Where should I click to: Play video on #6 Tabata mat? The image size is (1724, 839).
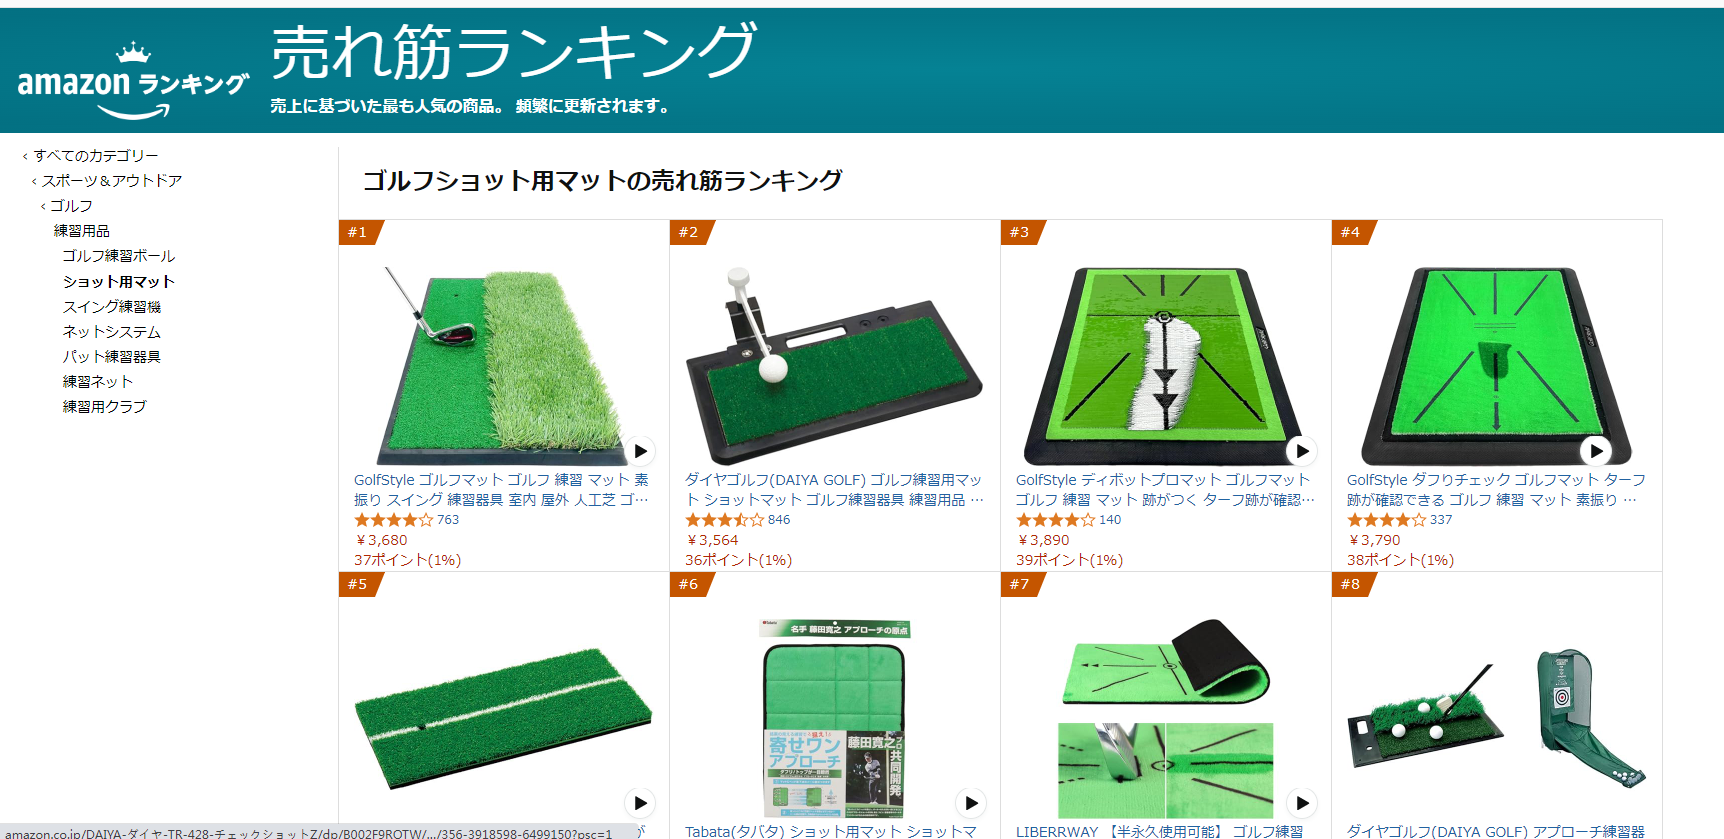(971, 803)
